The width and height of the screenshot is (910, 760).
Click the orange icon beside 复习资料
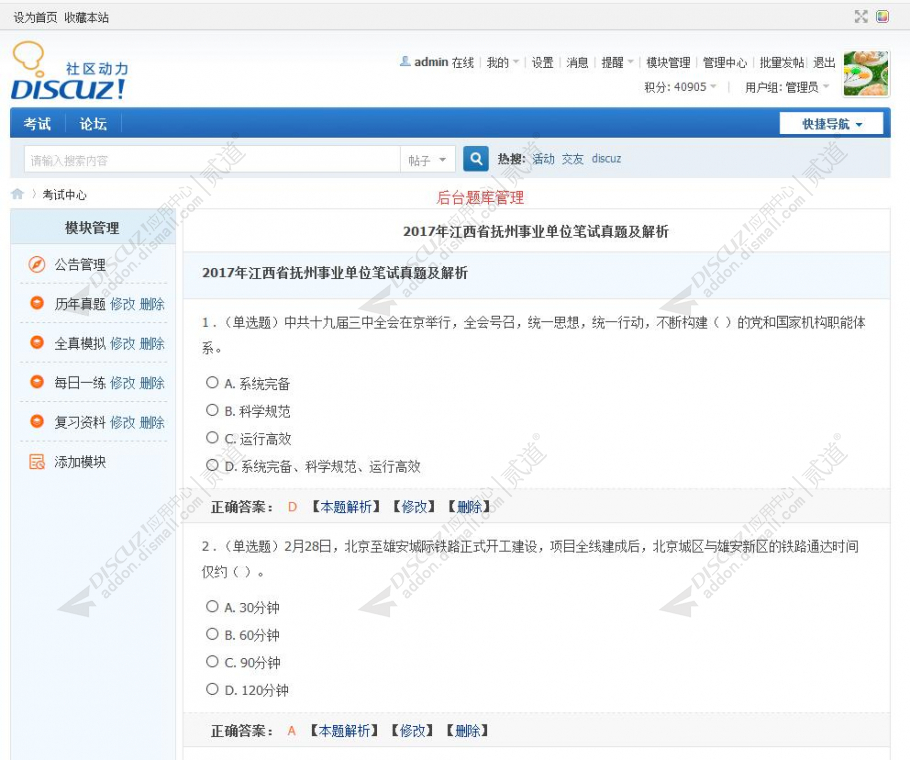[x=37, y=421]
